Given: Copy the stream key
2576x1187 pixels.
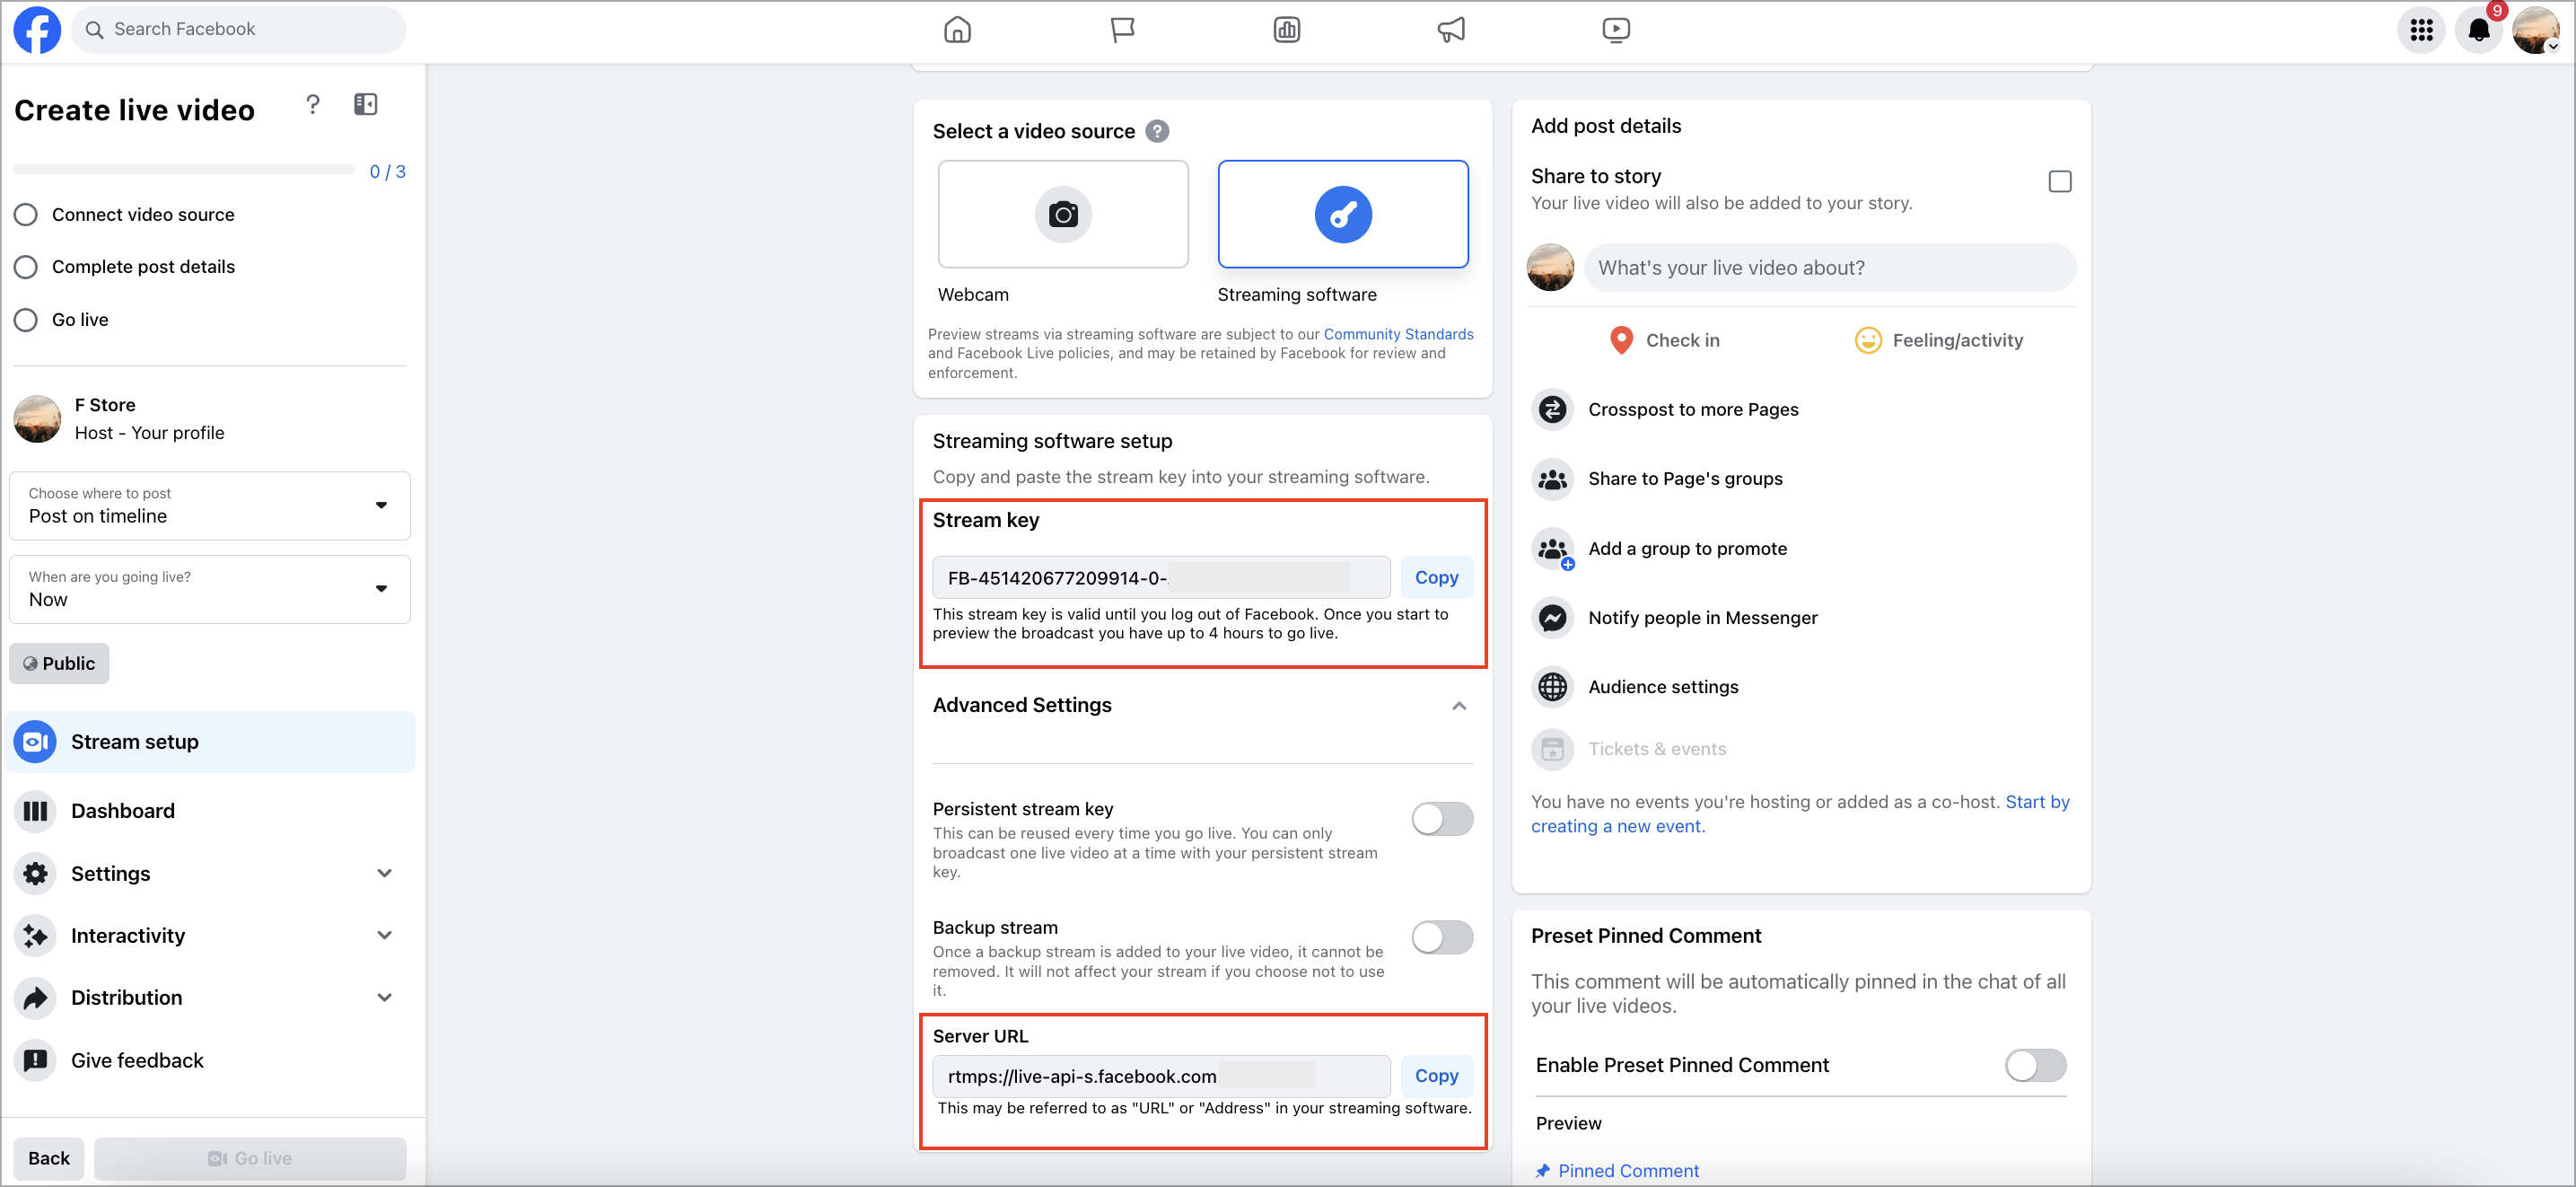Looking at the screenshot, I should click(1436, 577).
